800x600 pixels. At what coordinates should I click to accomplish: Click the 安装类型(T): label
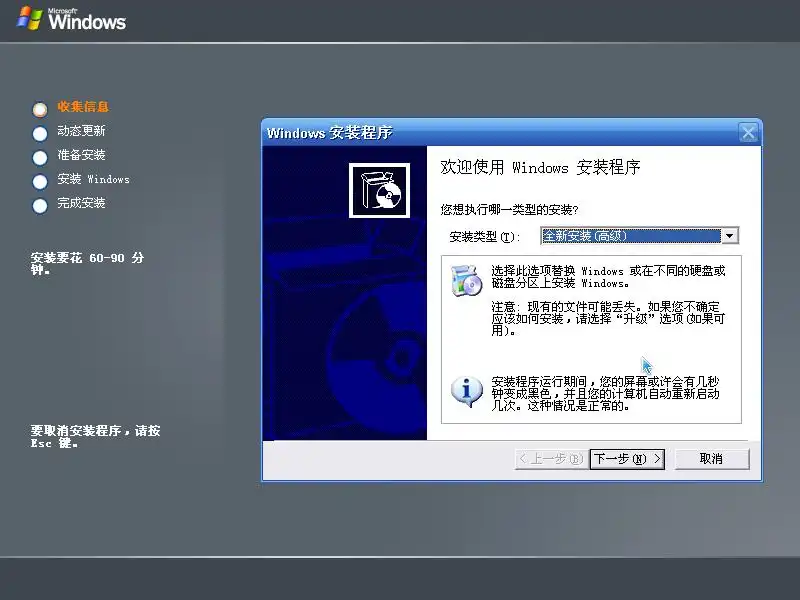coord(484,237)
